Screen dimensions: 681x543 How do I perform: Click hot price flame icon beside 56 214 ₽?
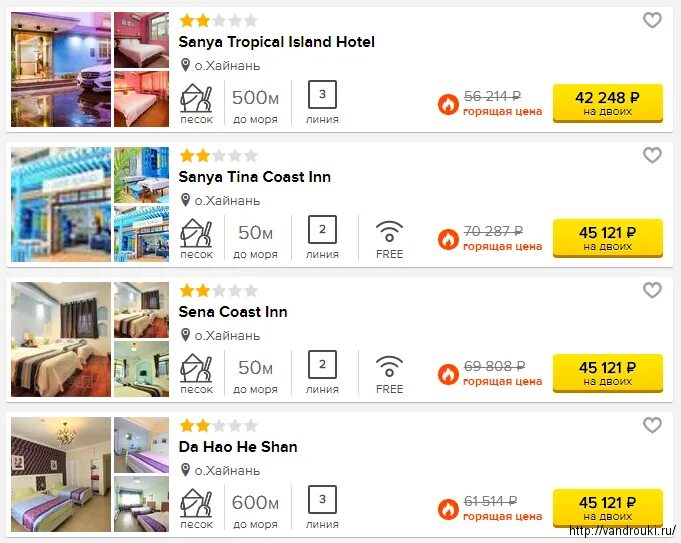[x=448, y=104]
